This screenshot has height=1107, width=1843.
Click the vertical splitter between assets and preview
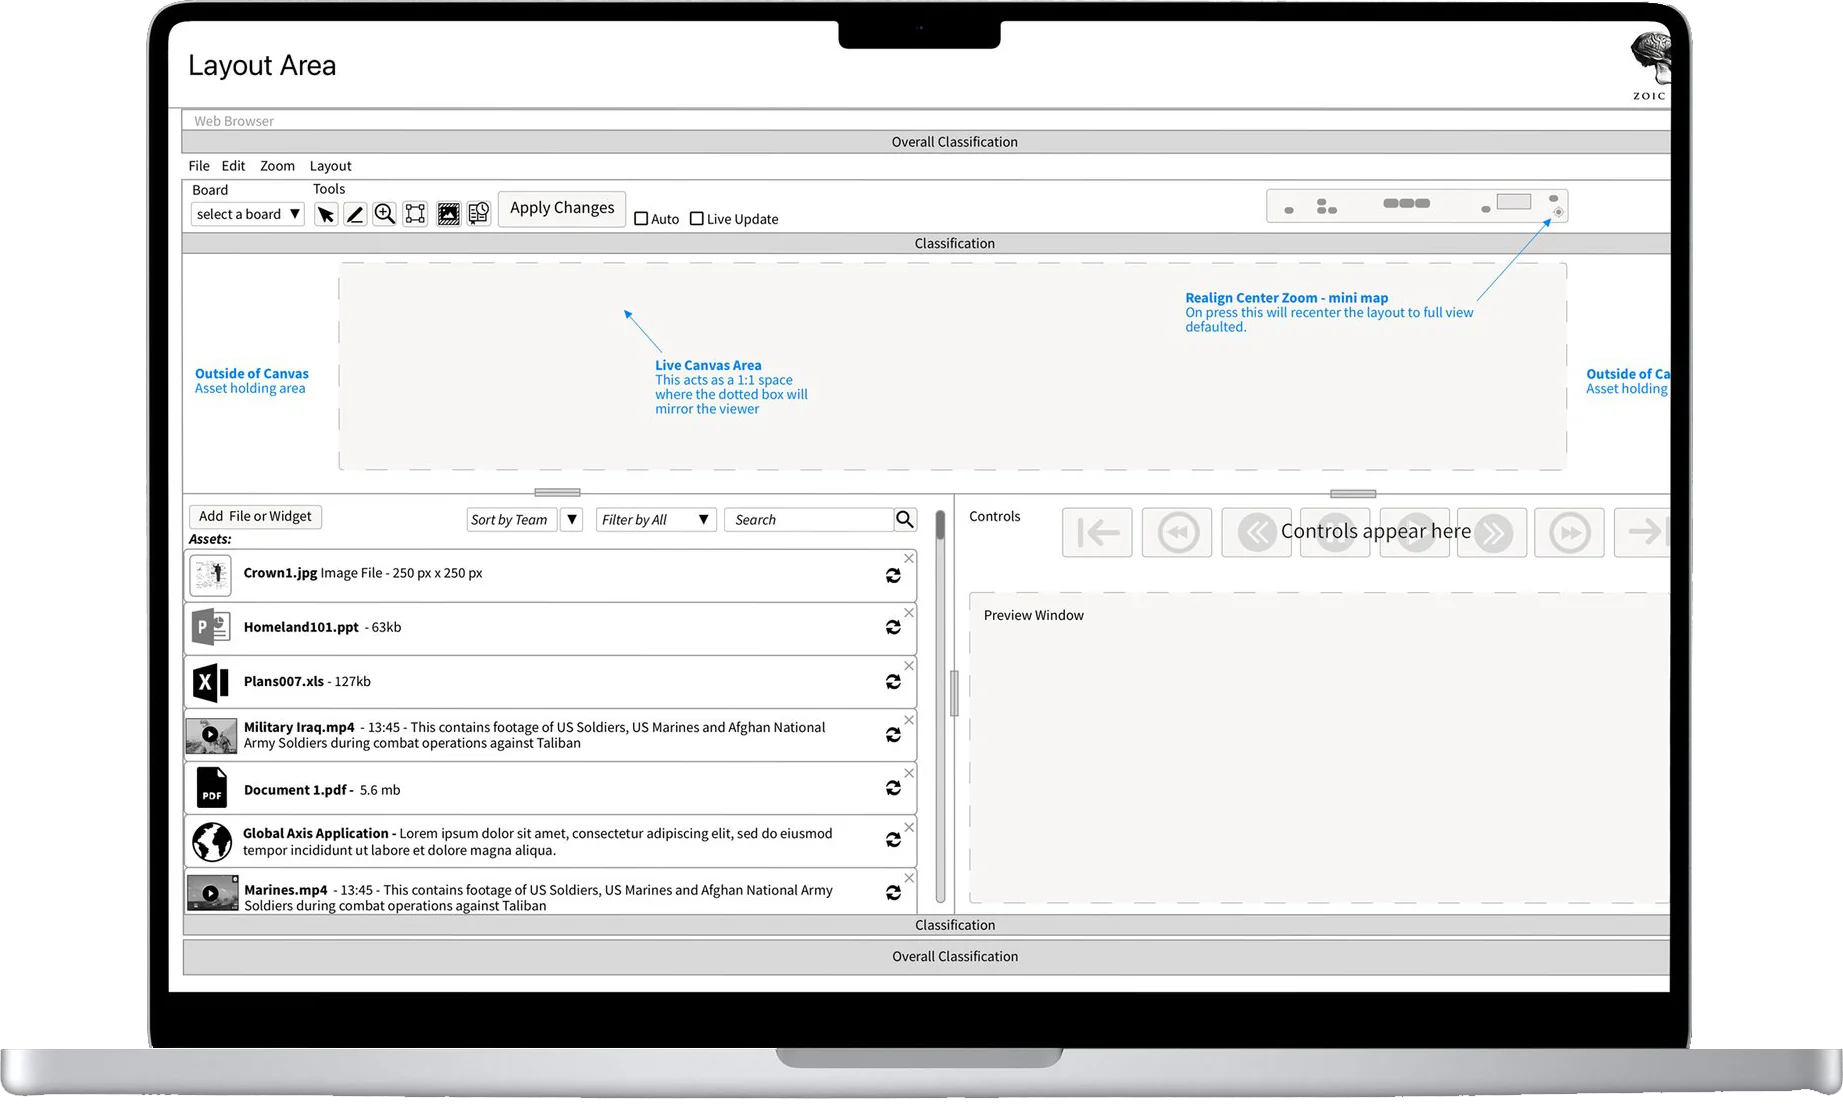point(954,693)
